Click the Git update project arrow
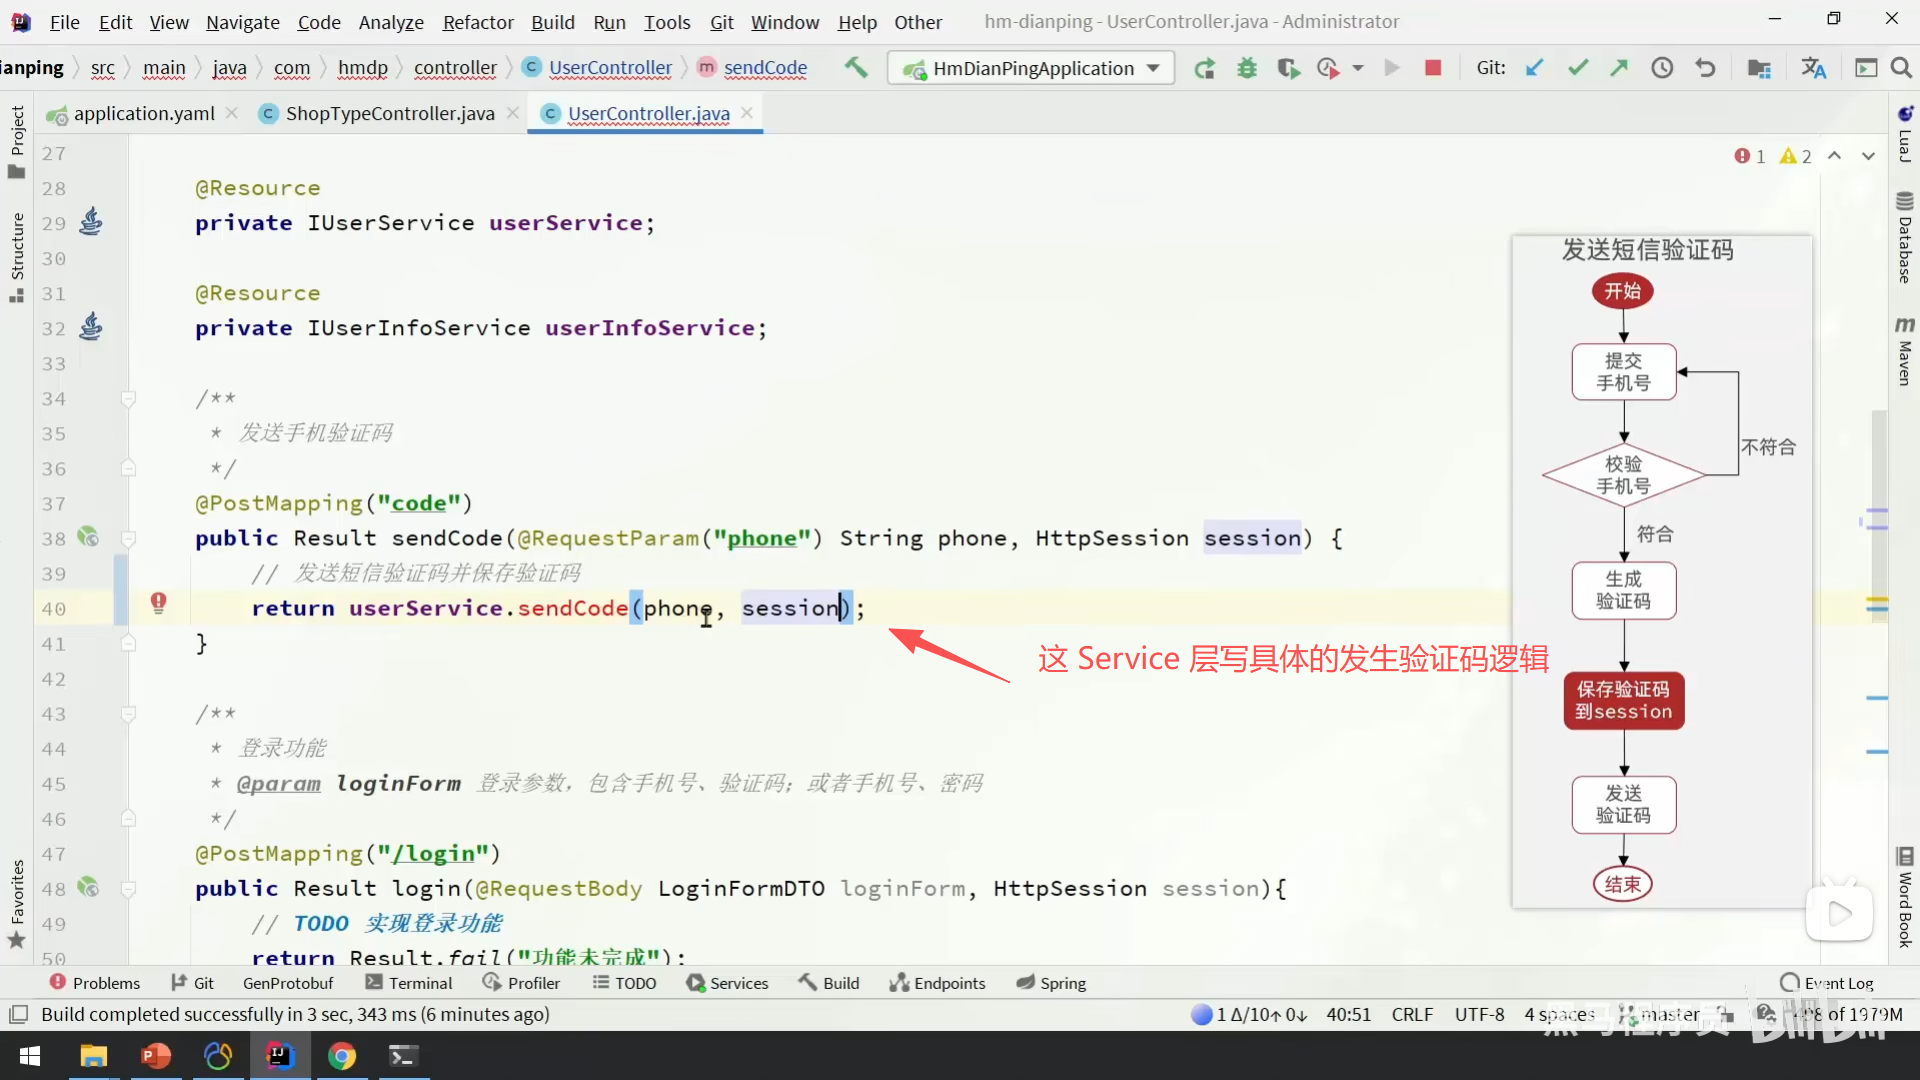The height and width of the screenshot is (1080, 1920). tap(1535, 68)
